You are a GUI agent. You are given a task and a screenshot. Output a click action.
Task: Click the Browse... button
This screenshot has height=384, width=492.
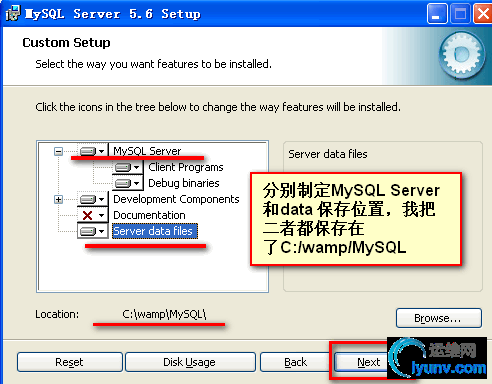[439, 318]
